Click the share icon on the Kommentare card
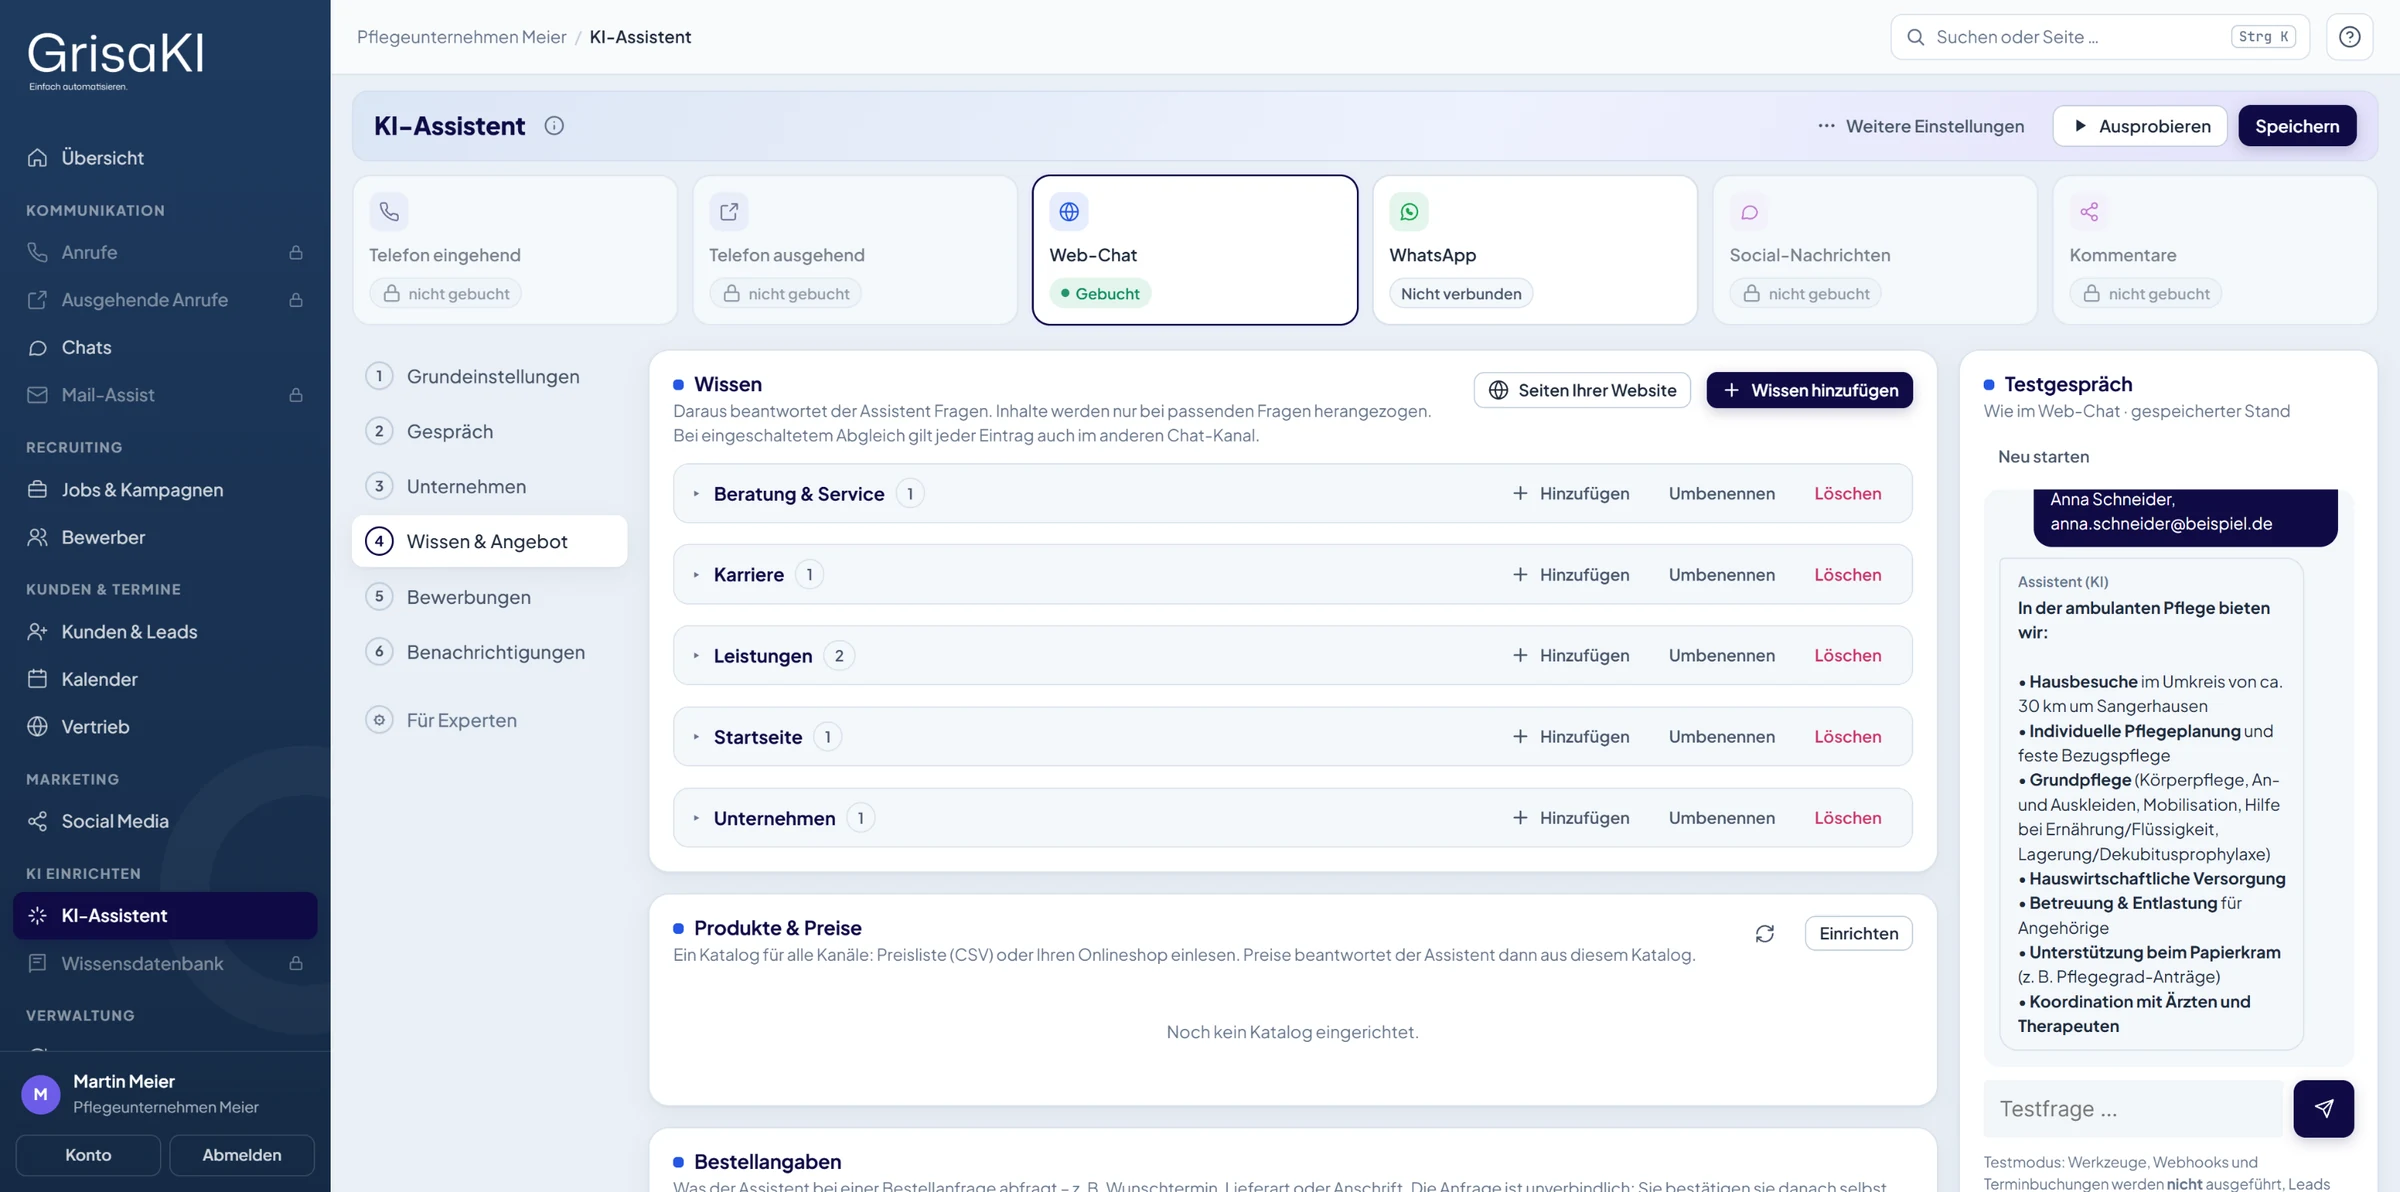Screen dimensions: 2400x1192 2089,212
